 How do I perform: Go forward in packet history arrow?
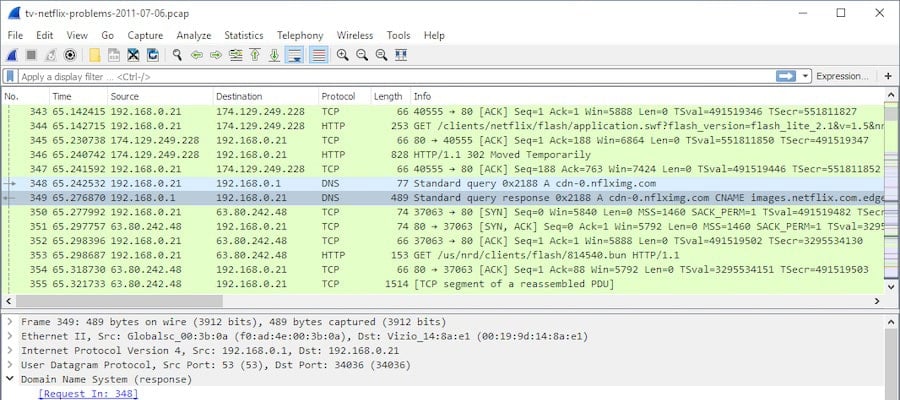tap(216, 55)
